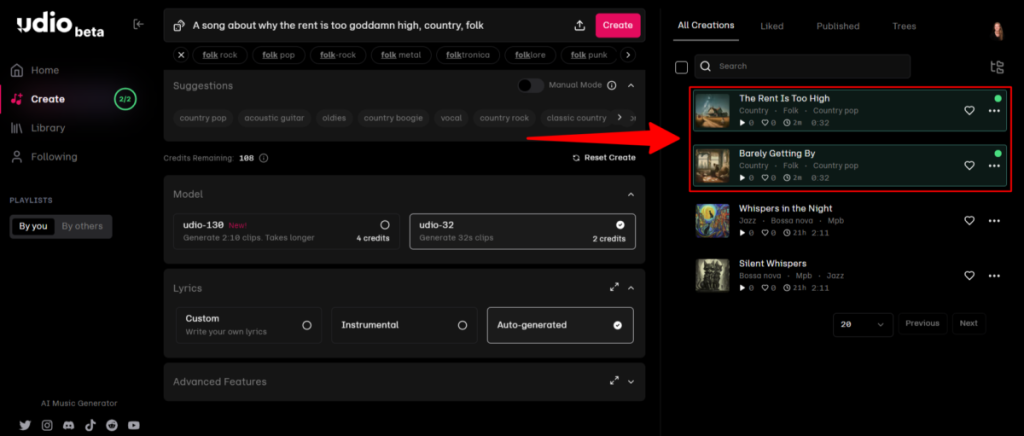Screen dimensions: 1024x436
Task: Toggle Manual Mode switch
Action: pos(531,86)
